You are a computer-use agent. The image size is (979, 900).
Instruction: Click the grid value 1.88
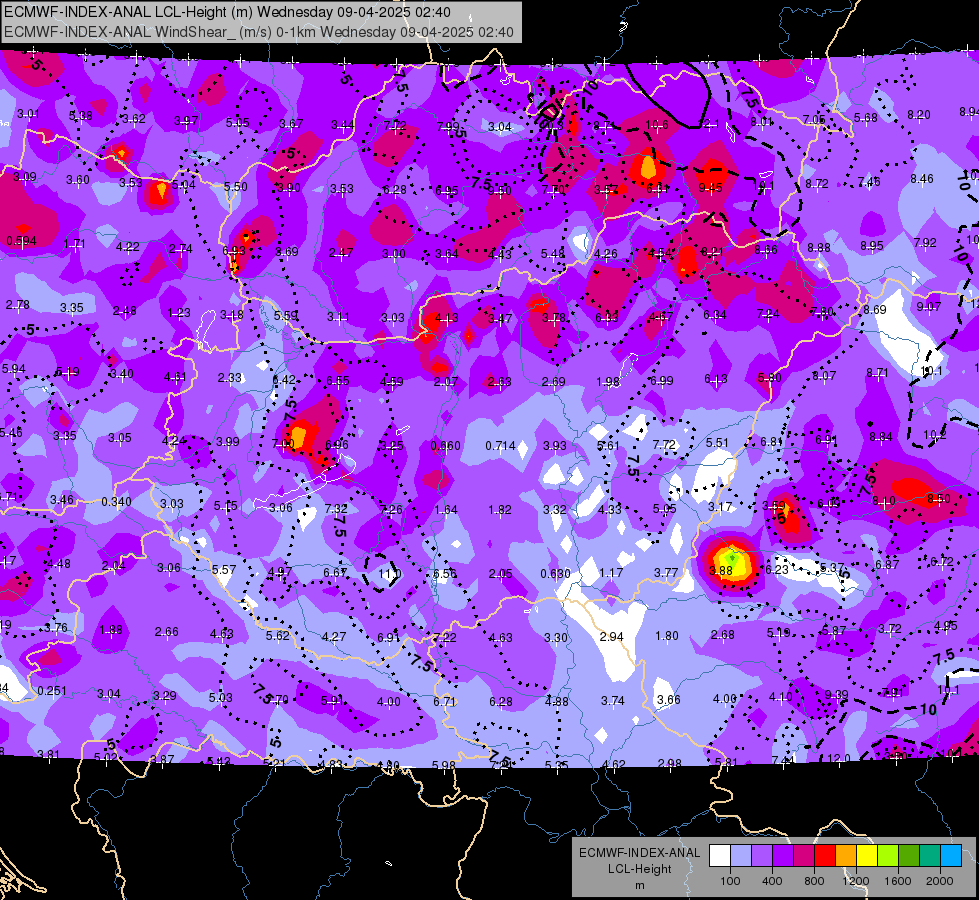pos(111,629)
